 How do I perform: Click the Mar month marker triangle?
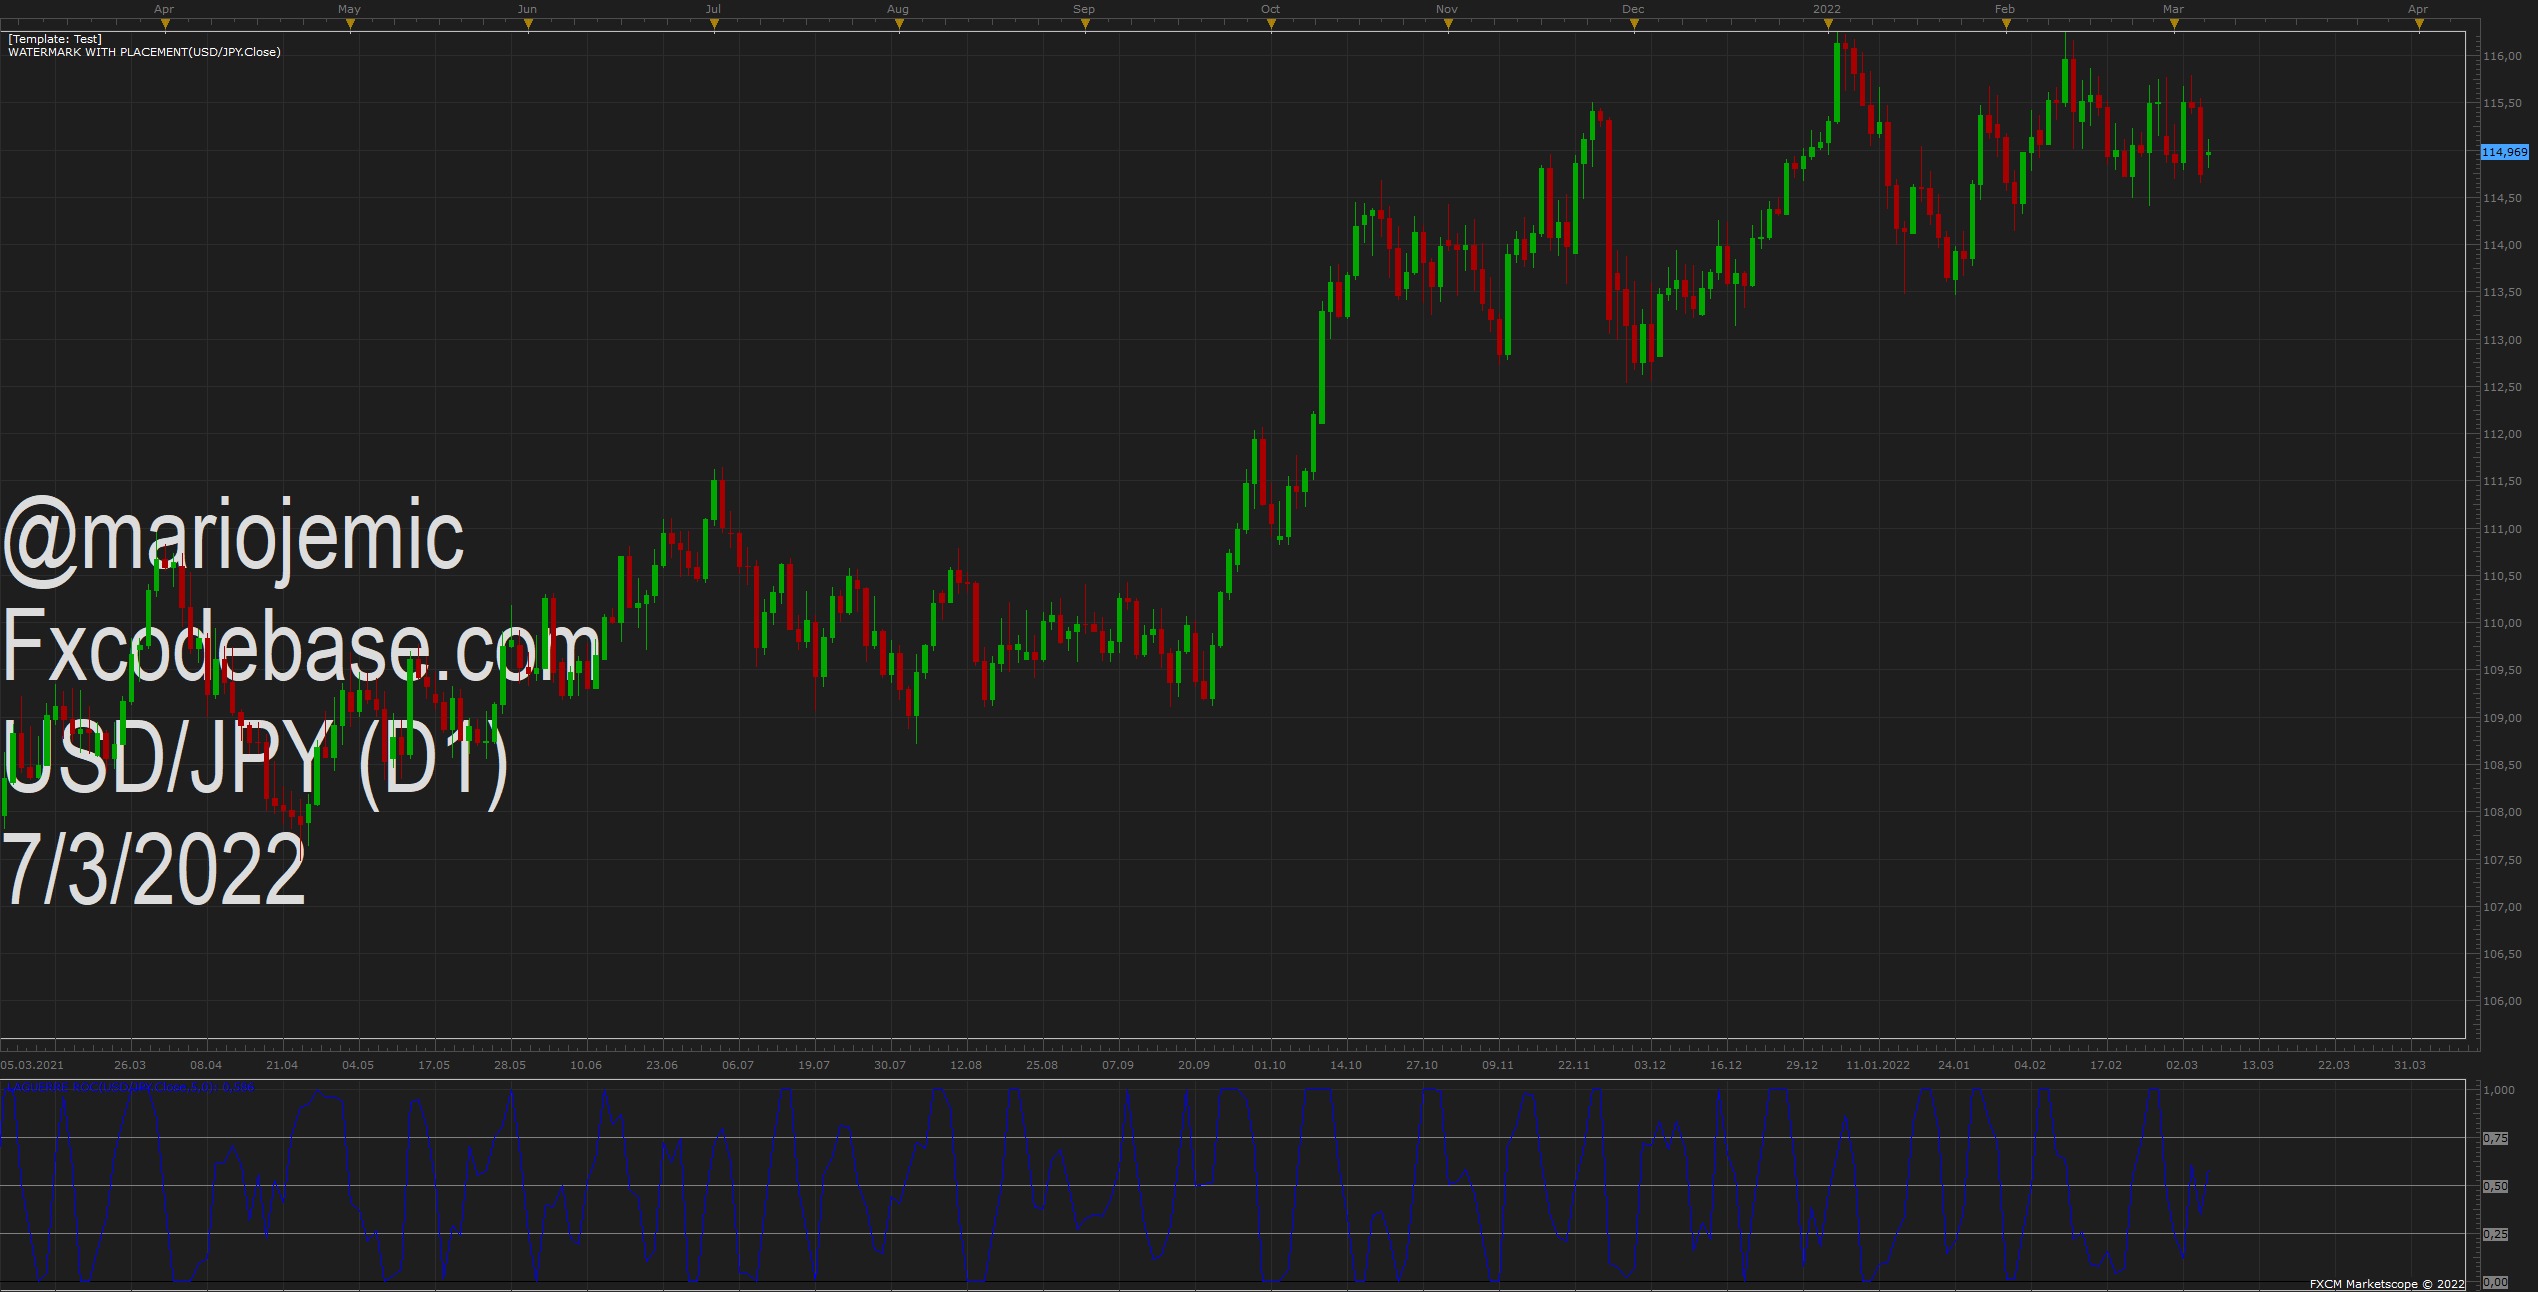2174,25
